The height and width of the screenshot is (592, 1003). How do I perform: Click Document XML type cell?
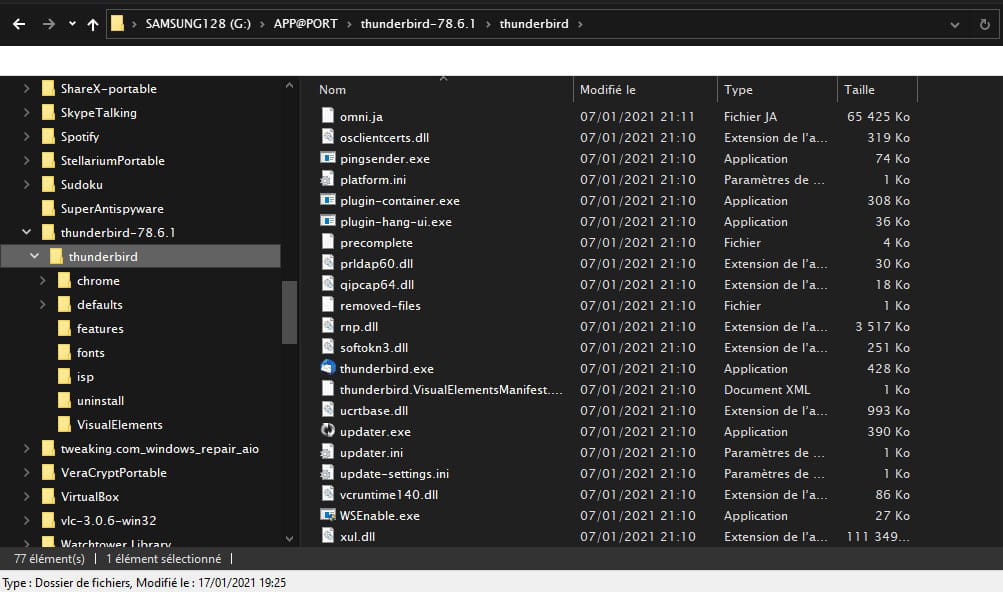tap(766, 389)
